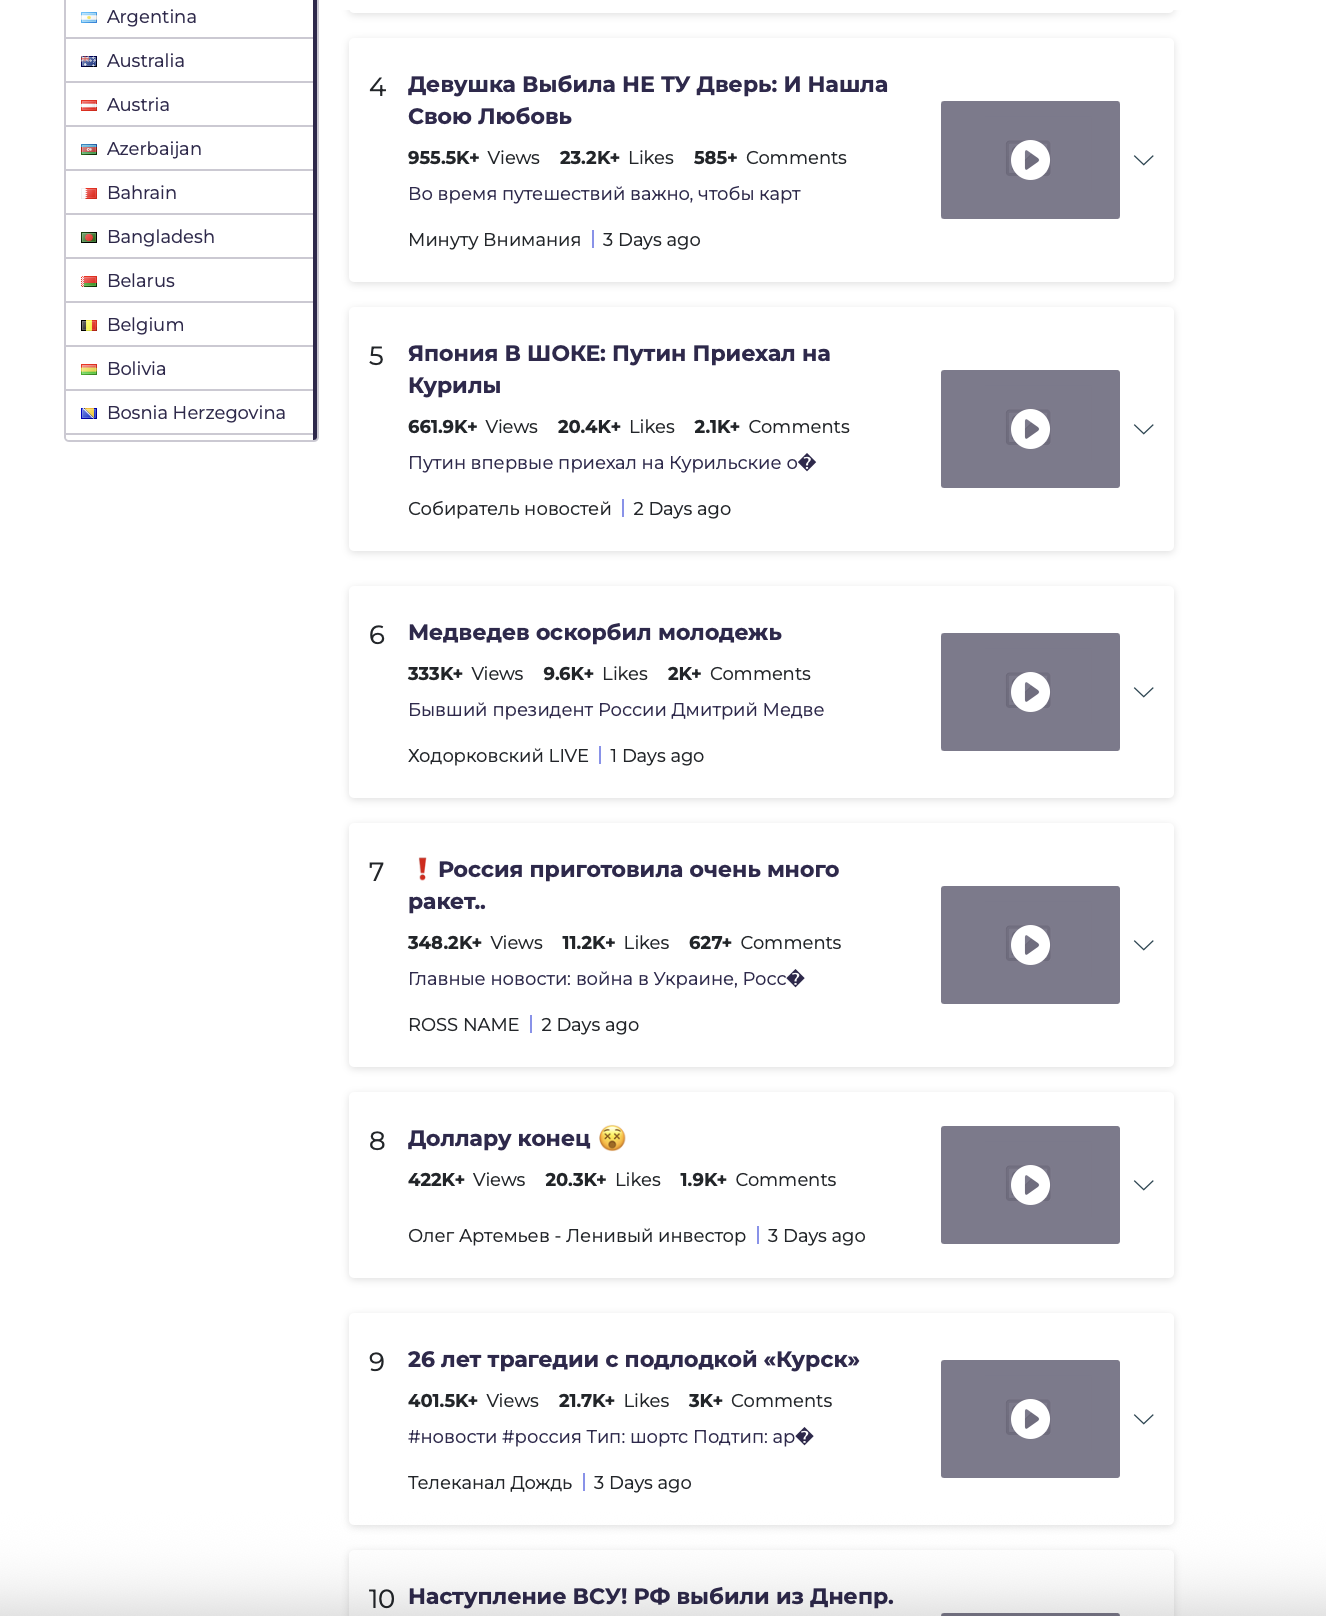Play the подлодкой Курск video

[1030, 1419]
